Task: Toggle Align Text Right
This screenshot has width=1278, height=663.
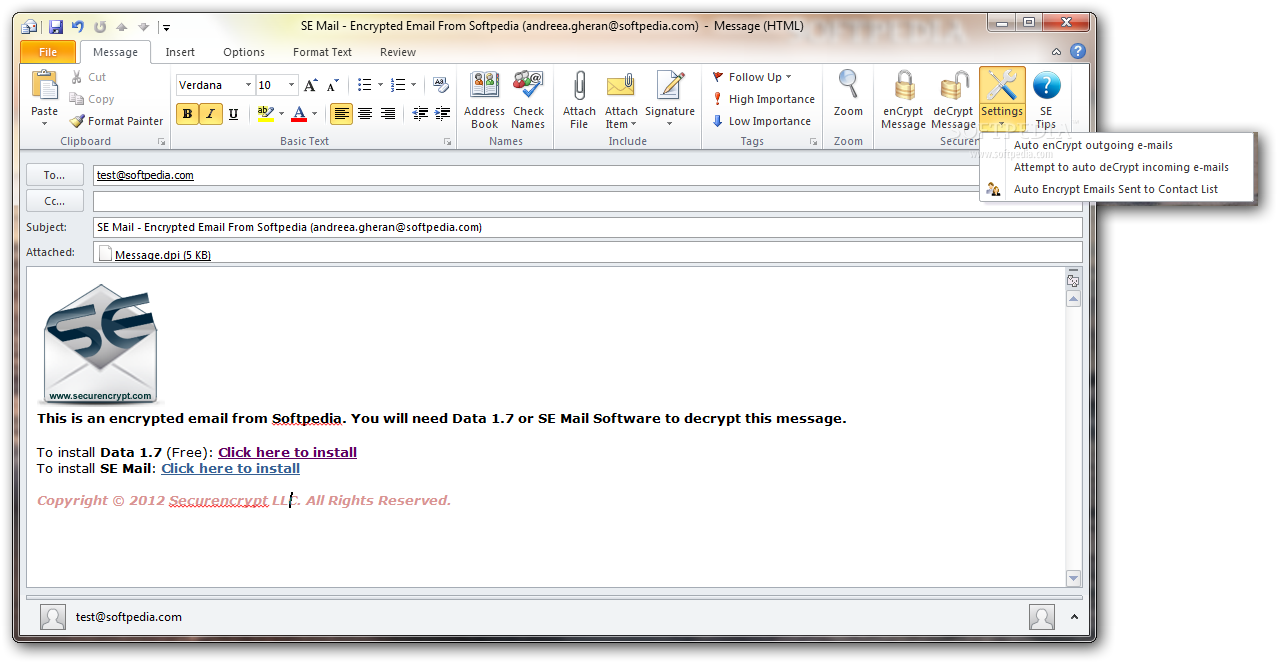Action: click(388, 114)
